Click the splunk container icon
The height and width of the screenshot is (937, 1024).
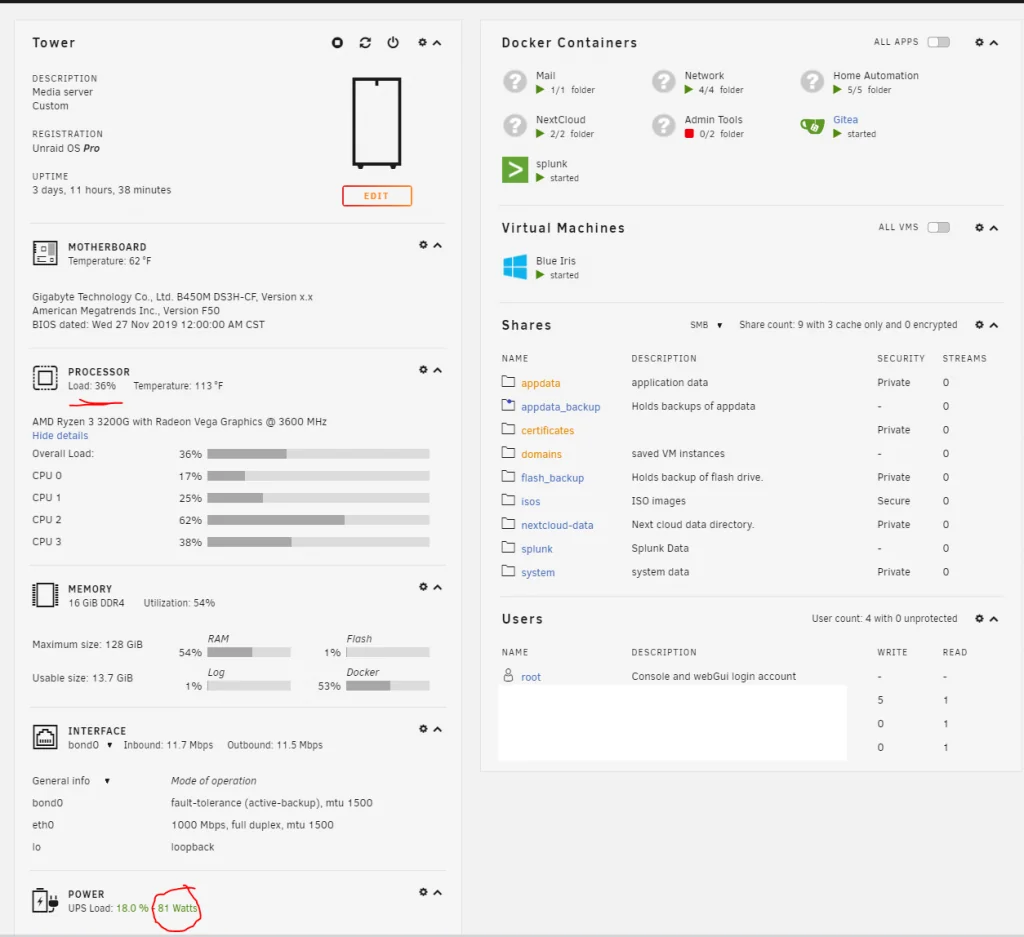click(515, 170)
